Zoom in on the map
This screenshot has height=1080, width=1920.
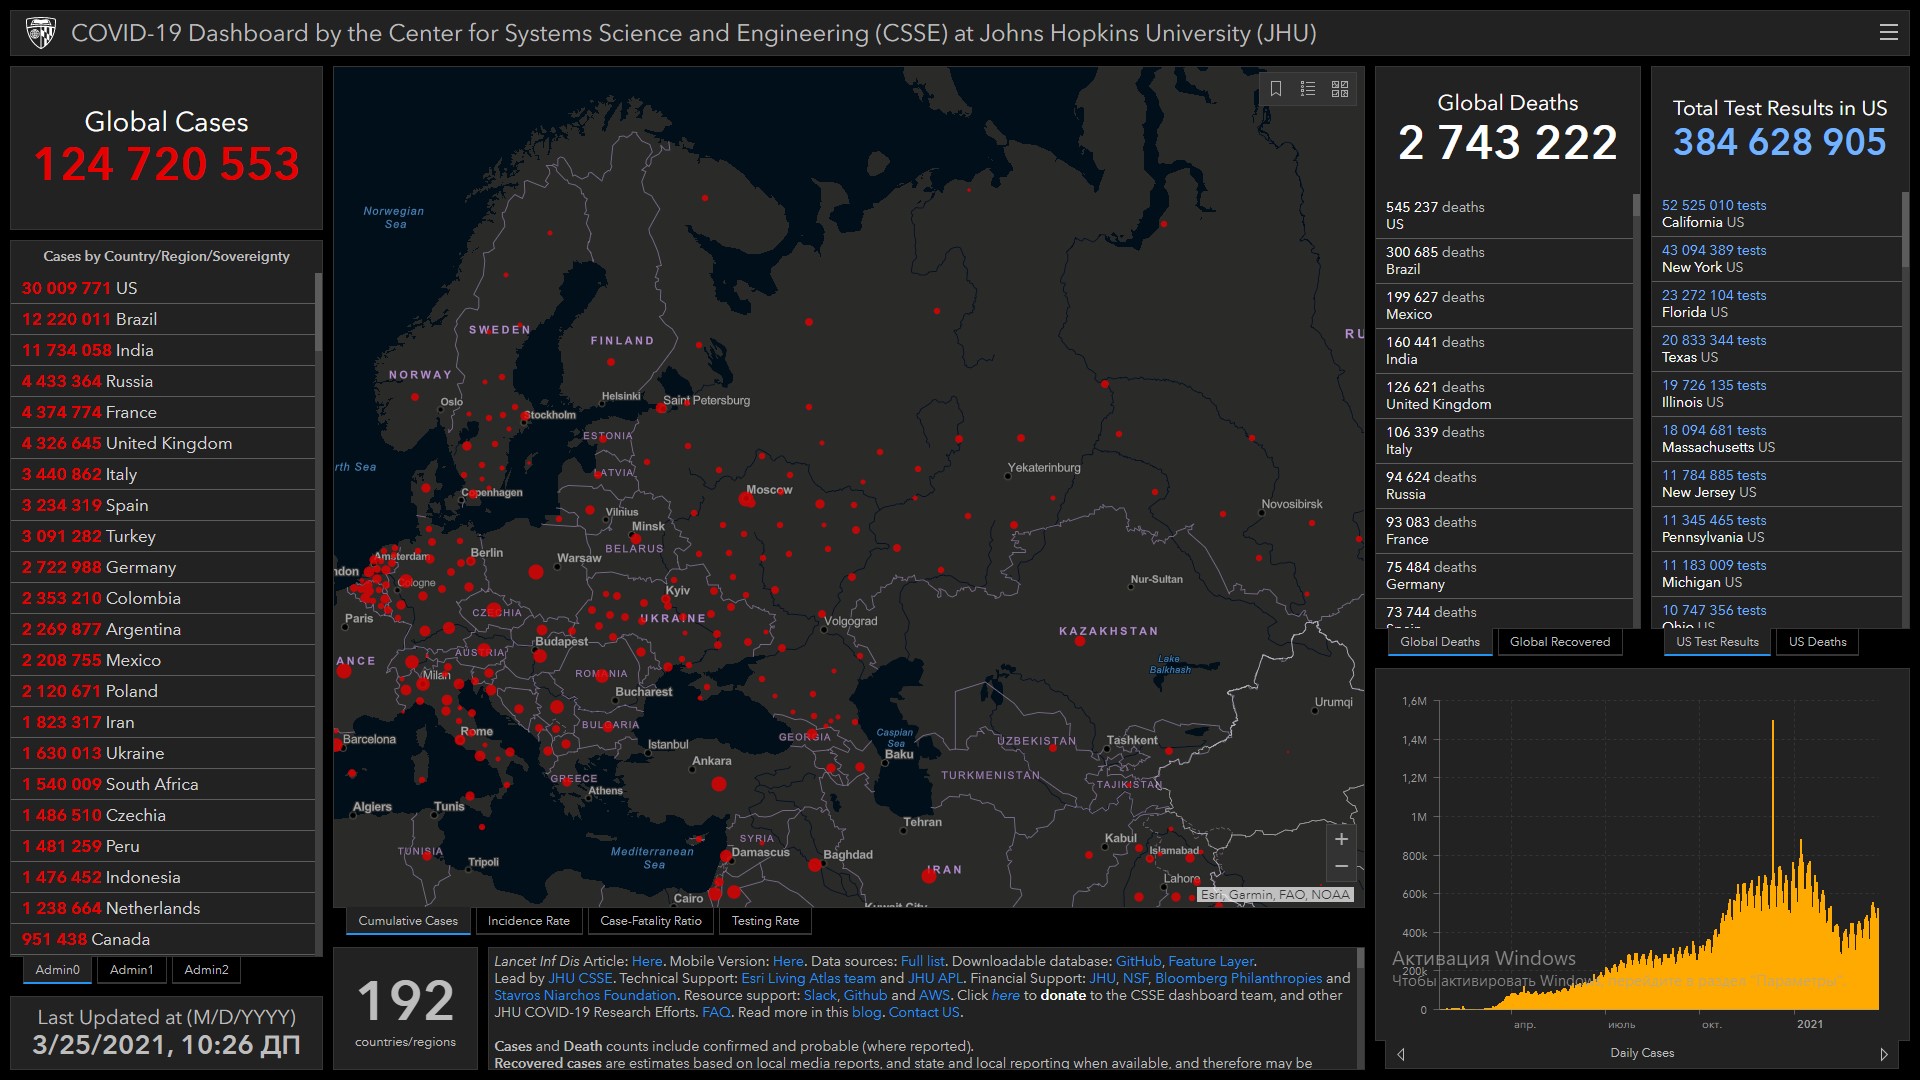point(1341,839)
